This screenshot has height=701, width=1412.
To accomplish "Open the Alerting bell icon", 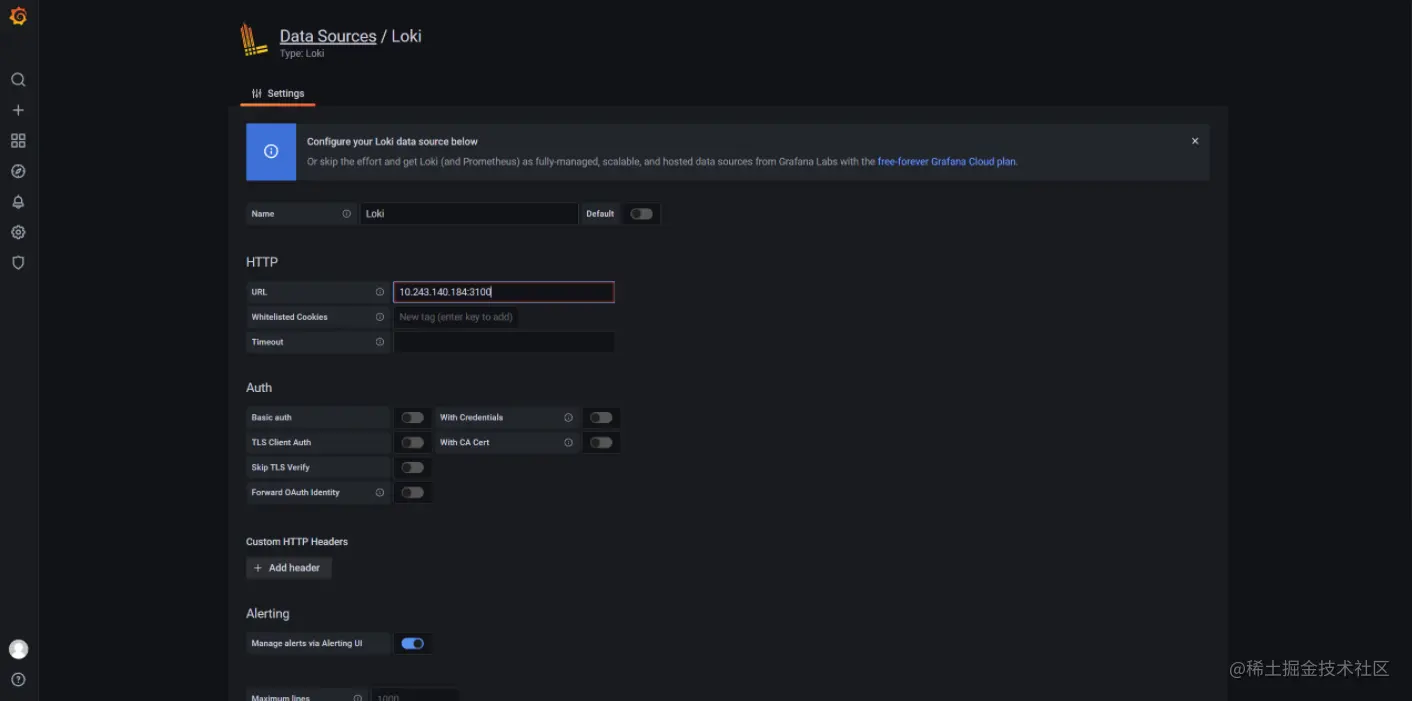I will (18, 202).
